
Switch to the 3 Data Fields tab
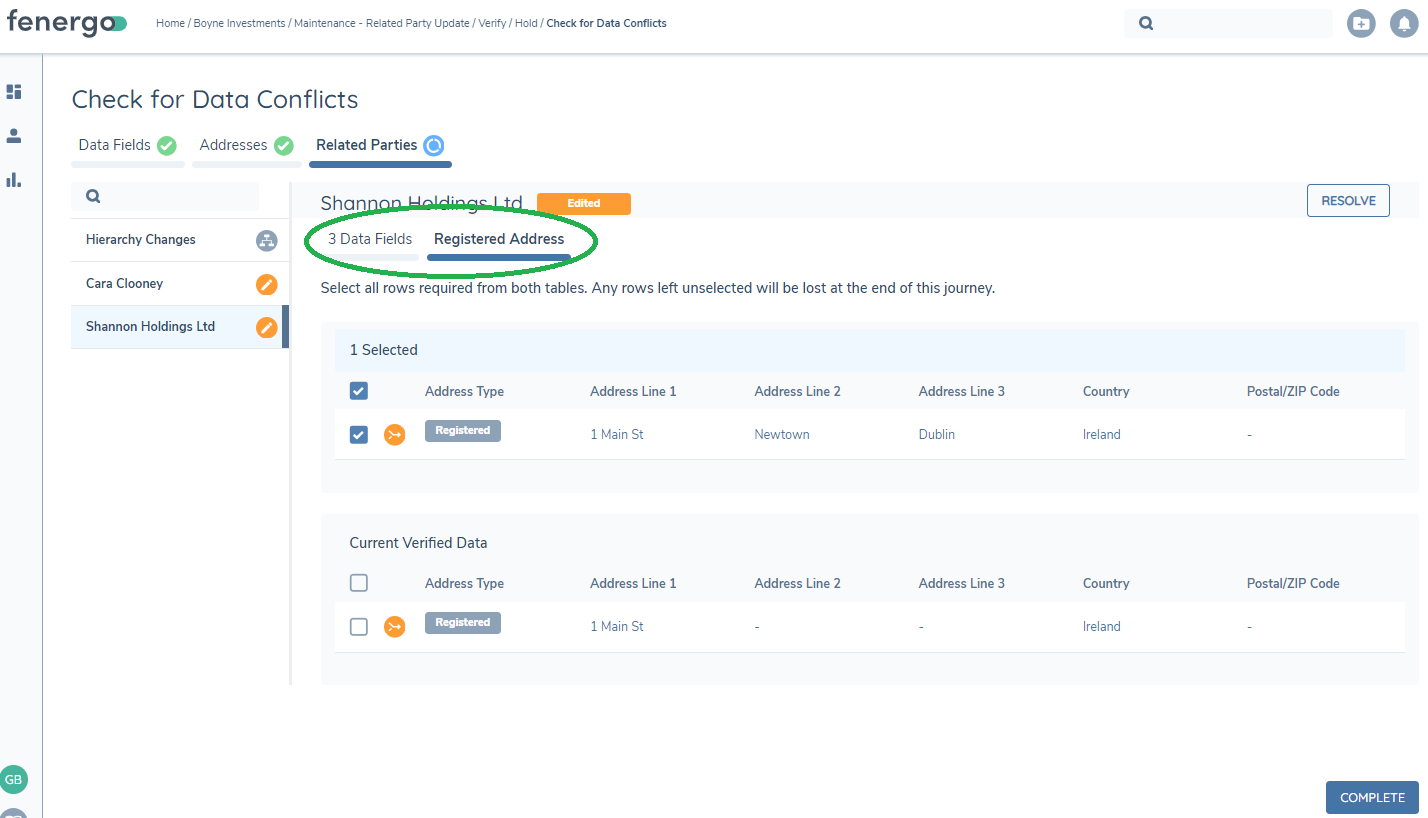tap(369, 240)
